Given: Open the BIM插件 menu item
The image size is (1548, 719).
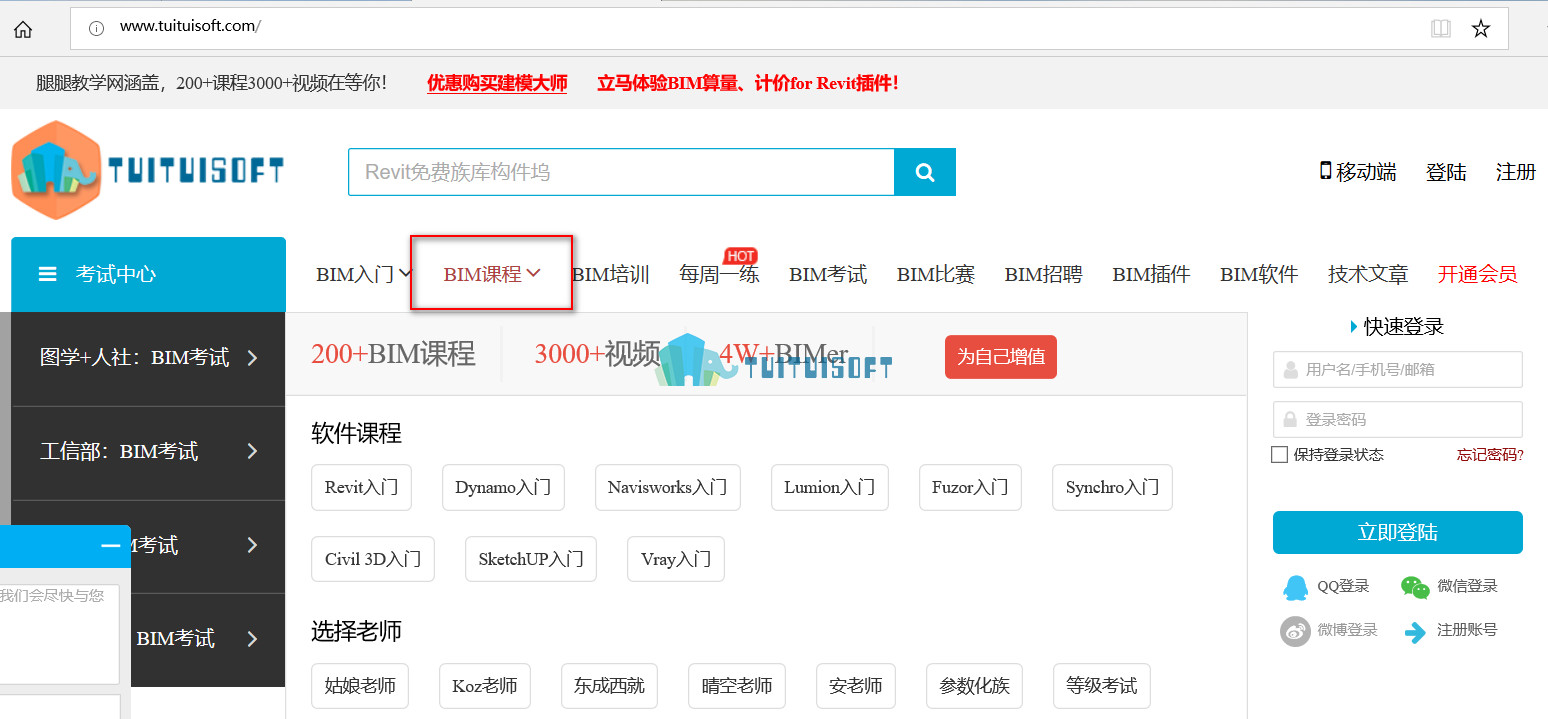Looking at the screenshot, I should [1151, 274].
